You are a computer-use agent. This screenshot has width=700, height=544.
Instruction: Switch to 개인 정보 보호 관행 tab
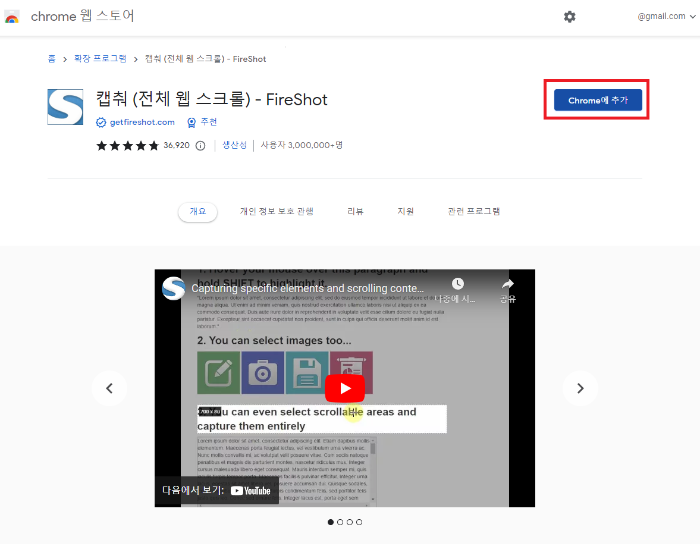[x=277, y=212]
